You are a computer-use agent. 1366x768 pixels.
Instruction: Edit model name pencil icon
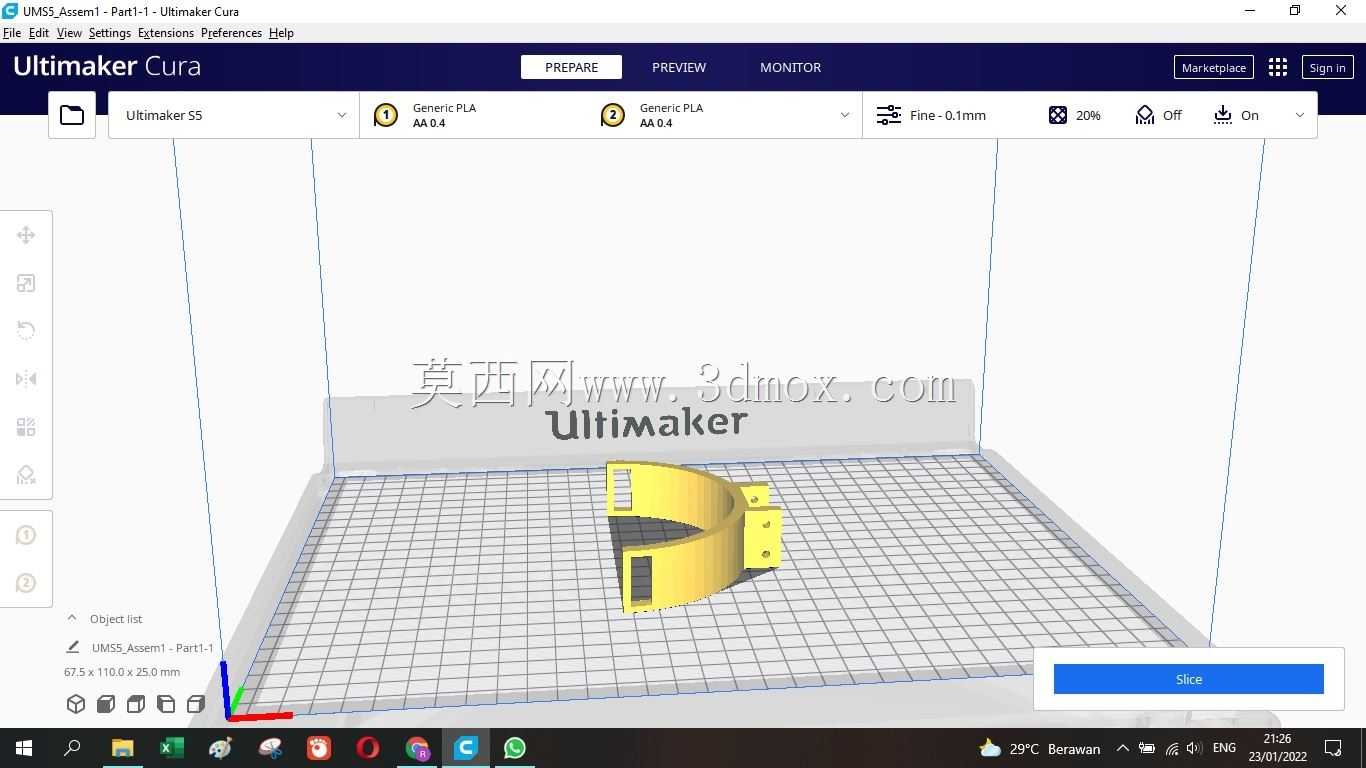pyautogui.click(x=73, y=647)
